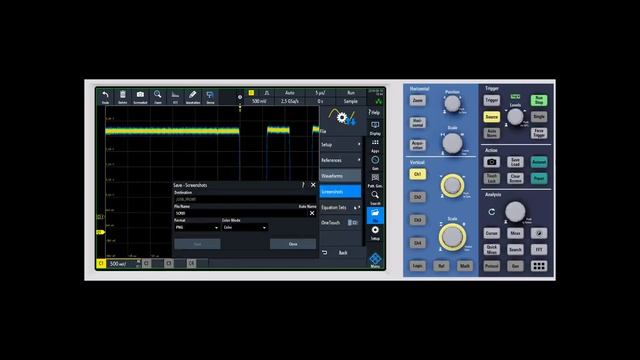This screenshot has height=360, width=640.
Task: Tap the Screenshot camera icon in the toolbar
Action: pos(140,97)
